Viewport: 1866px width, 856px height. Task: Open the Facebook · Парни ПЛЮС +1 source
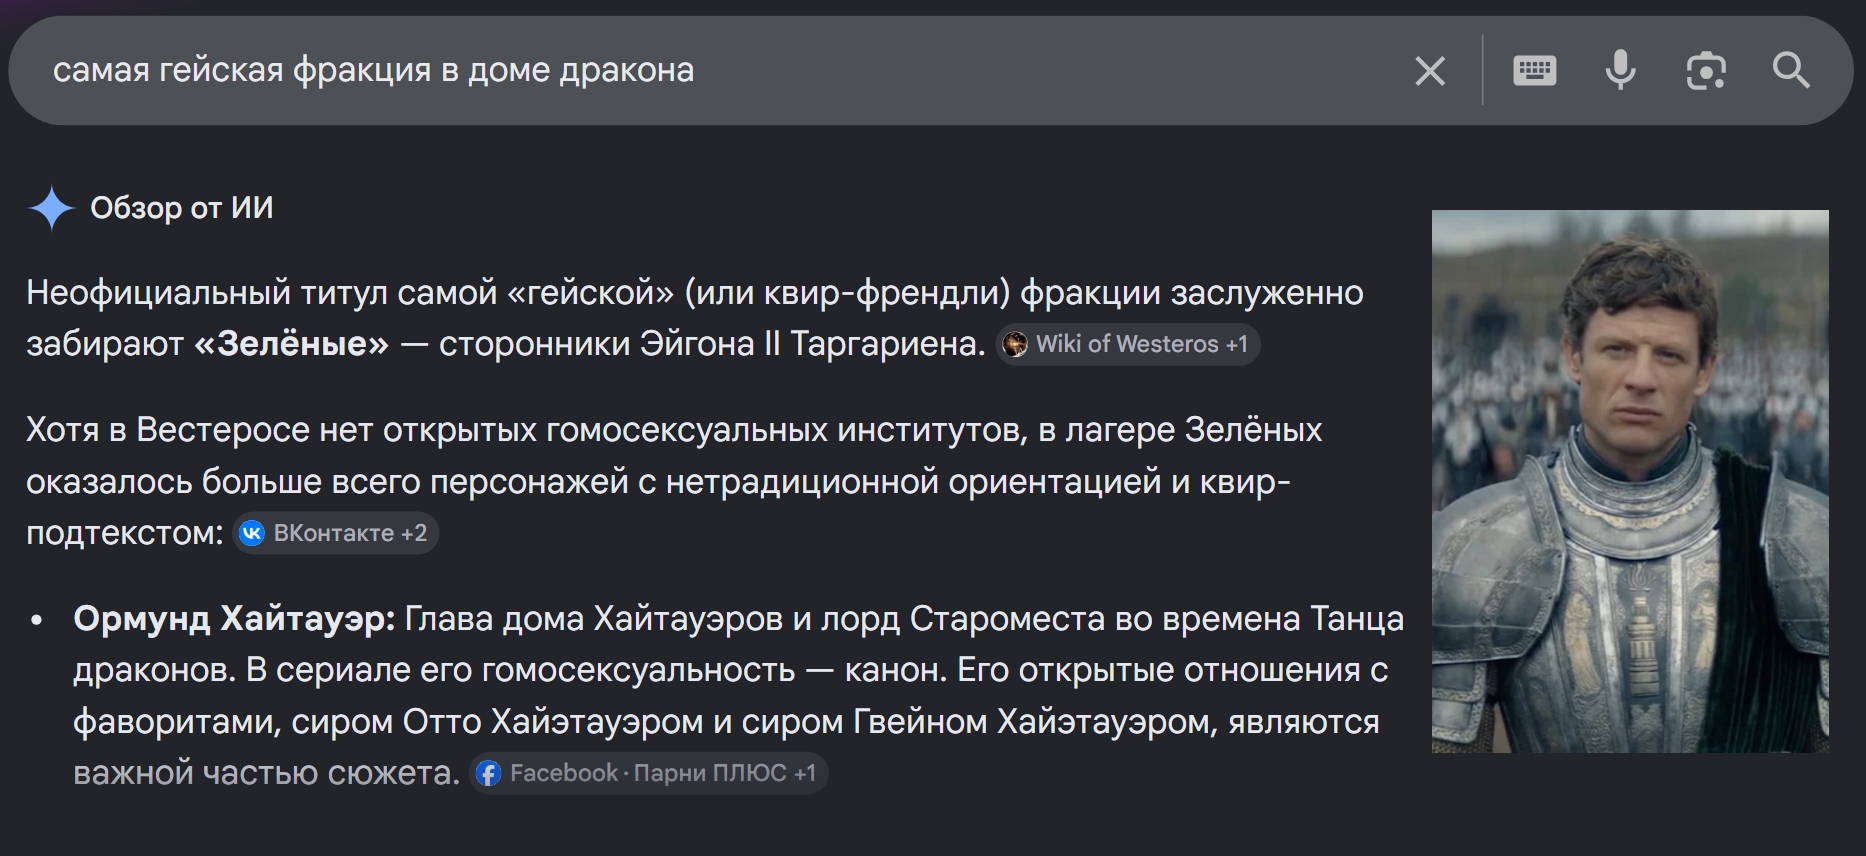tap(648, 773)
